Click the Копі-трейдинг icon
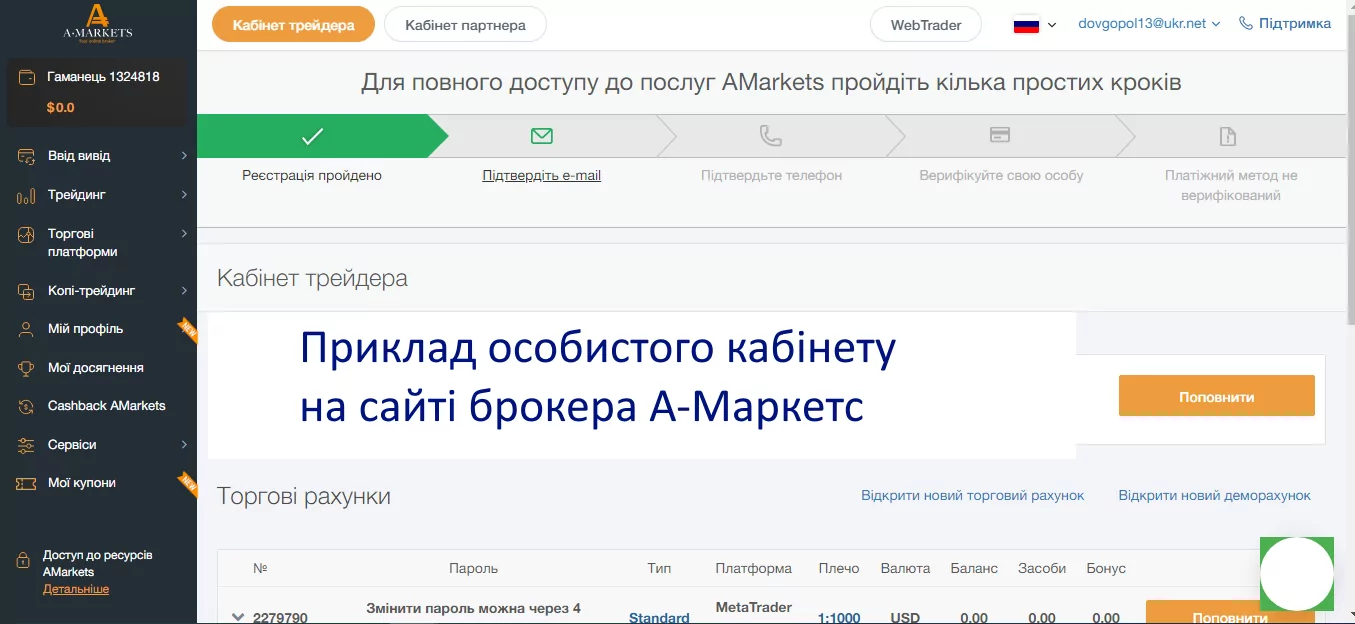The height and width of the screenshot is (624, 1355). [27, 291]
